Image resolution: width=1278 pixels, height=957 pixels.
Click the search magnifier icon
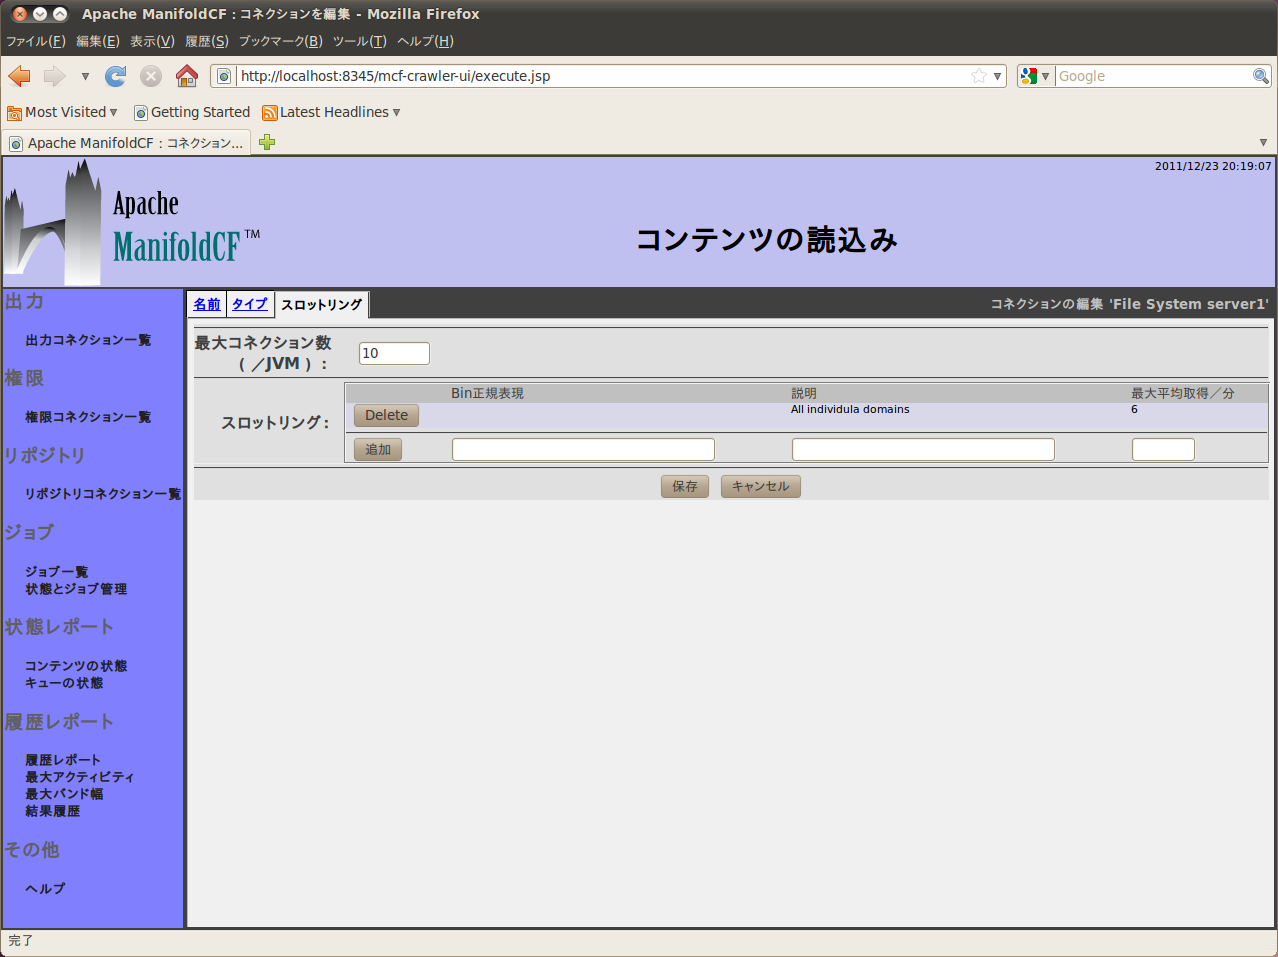pos(1260,76)
